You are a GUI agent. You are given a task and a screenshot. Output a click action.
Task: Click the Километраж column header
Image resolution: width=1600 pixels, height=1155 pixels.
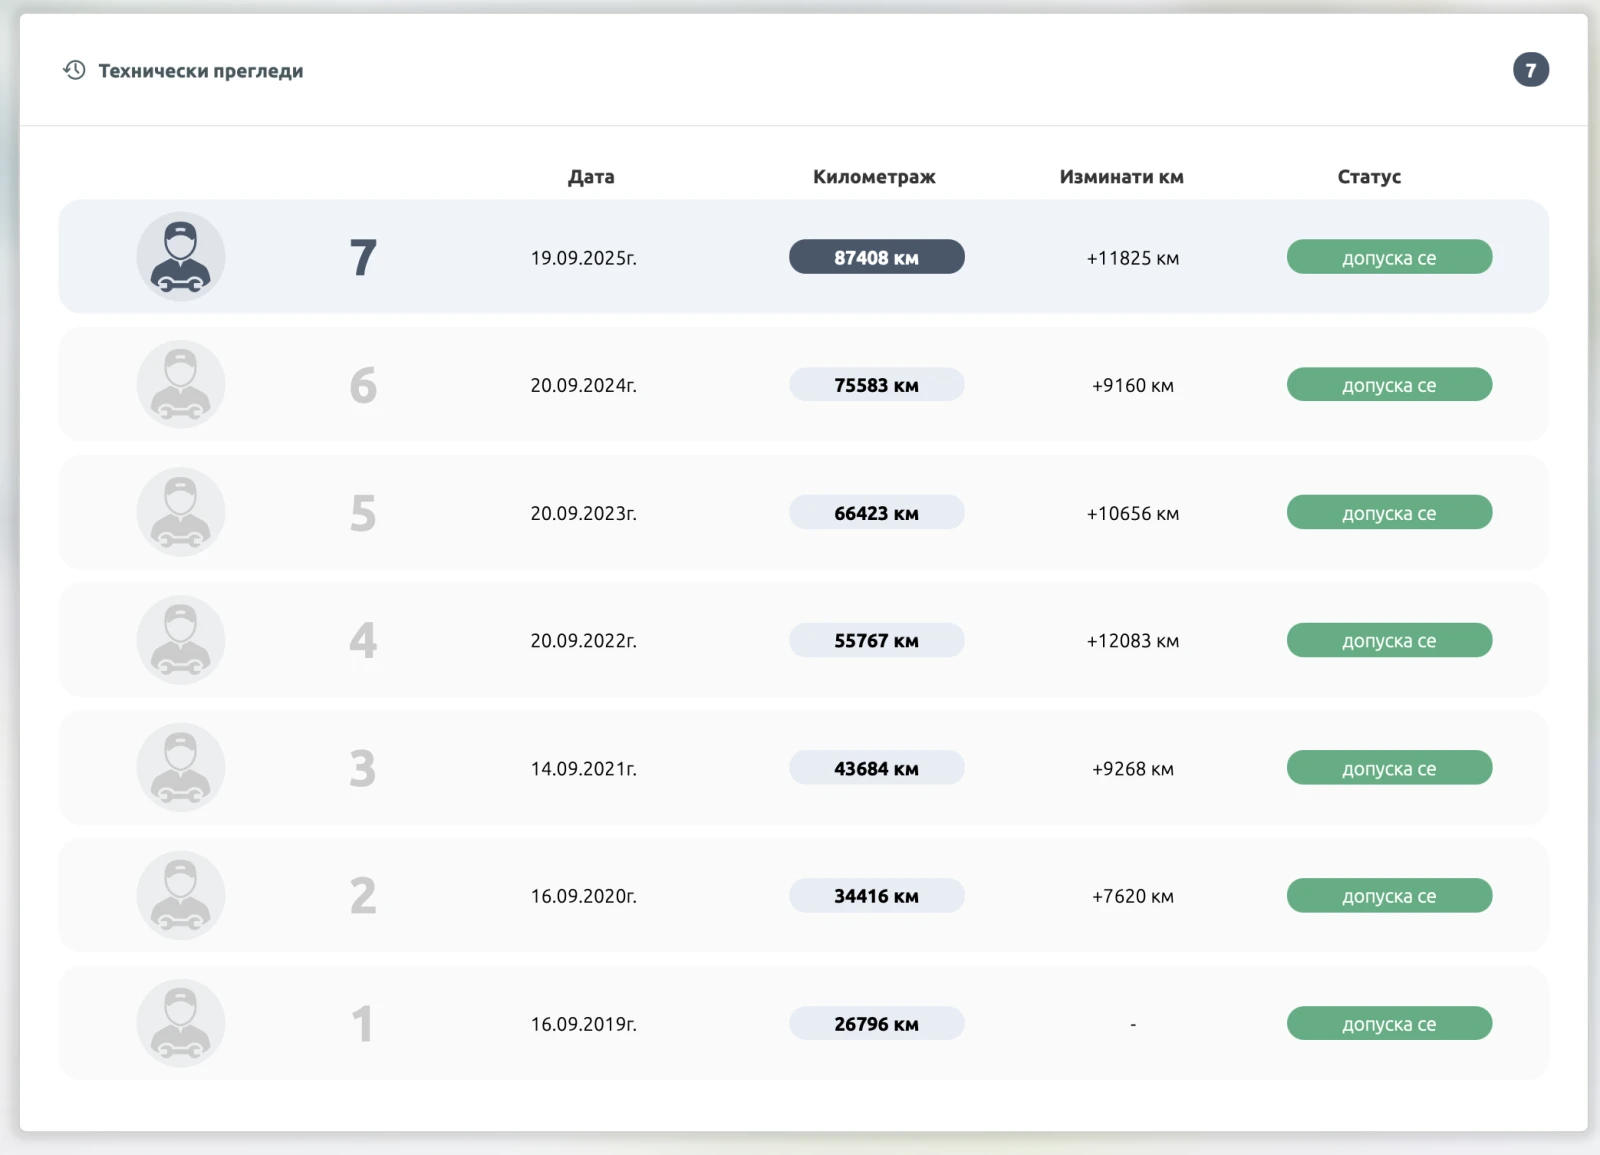pyautogui.click(x=874, y=177)
